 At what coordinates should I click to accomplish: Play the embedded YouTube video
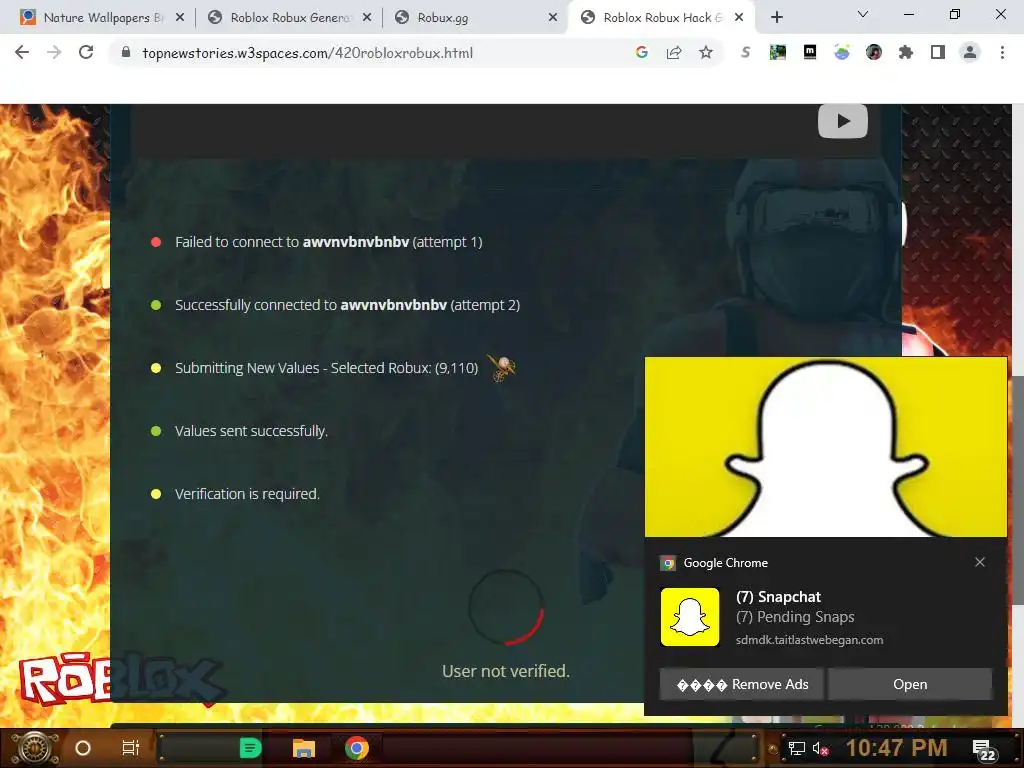tap(843, 121)
